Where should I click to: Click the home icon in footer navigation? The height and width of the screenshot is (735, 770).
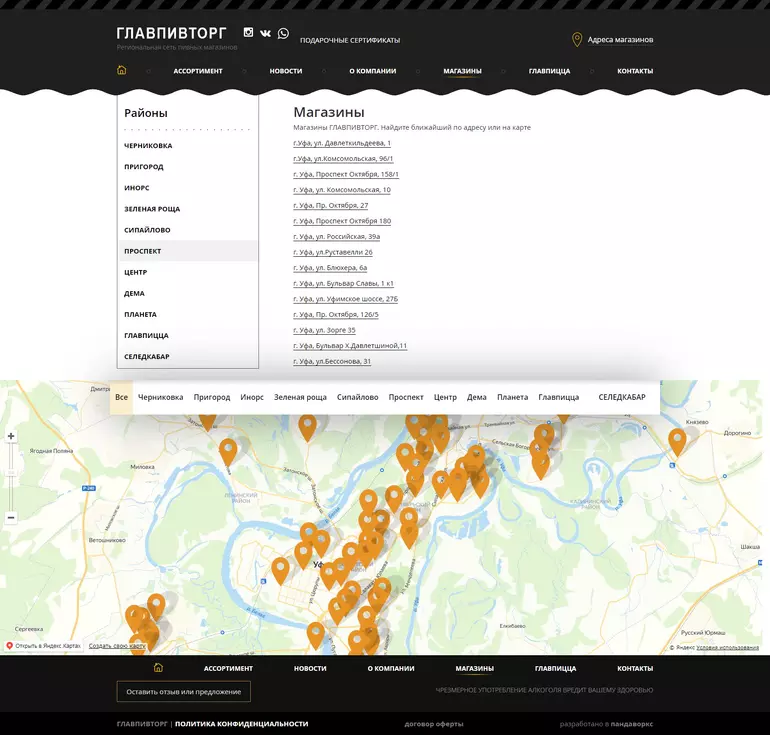pyautogui.click(x=158, y=668)
